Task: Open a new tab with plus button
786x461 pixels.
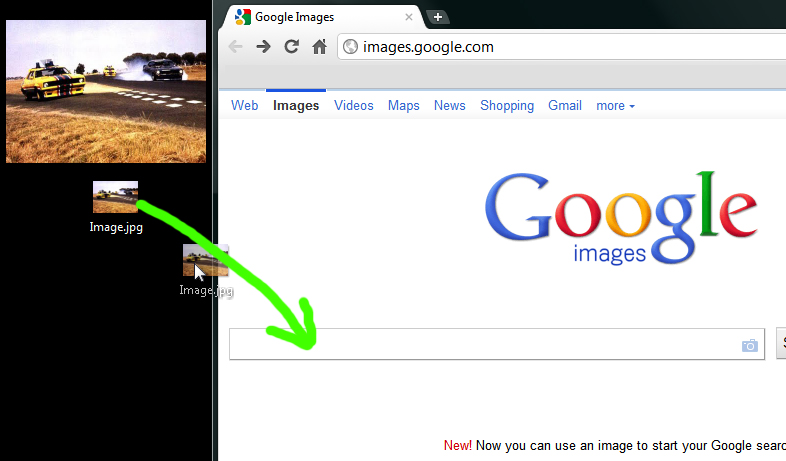Action: coord(438,17)
